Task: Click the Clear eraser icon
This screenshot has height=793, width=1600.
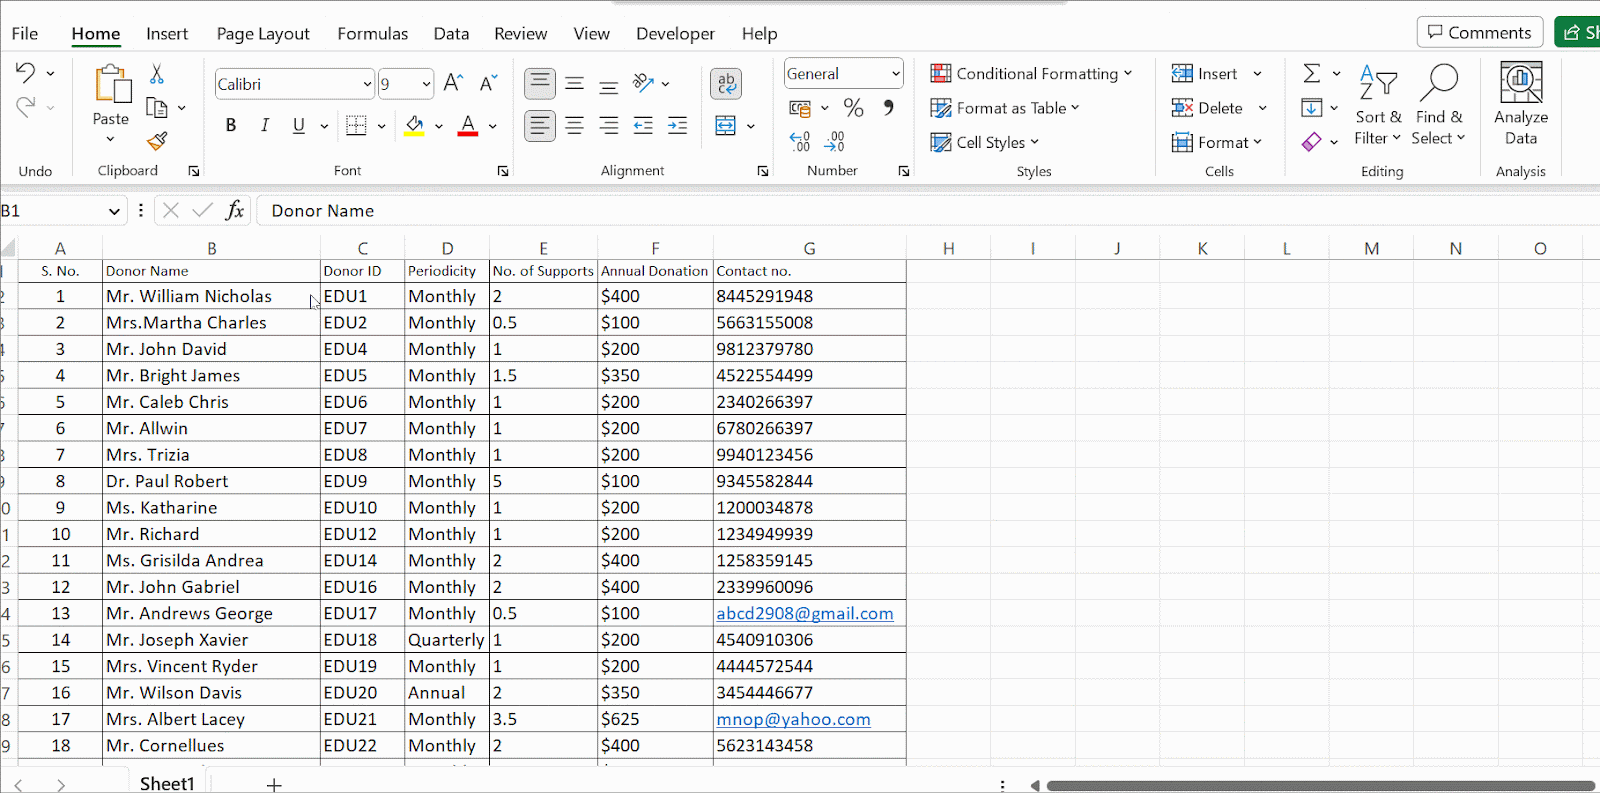Action: coord(1311,142)
